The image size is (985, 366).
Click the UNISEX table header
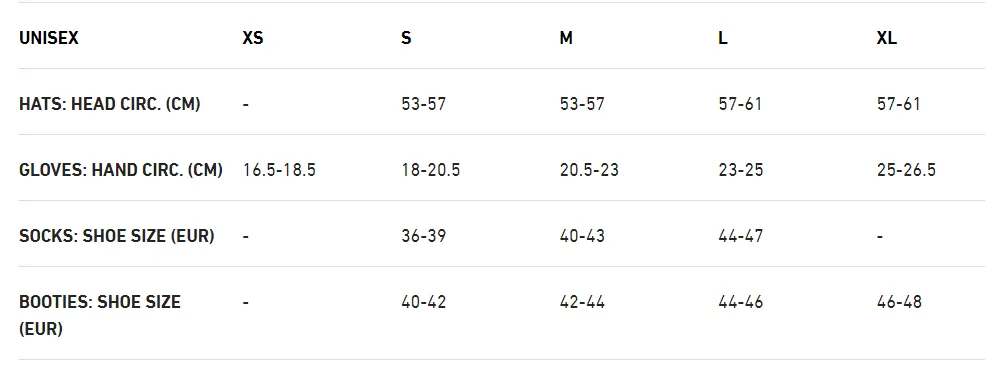tap(49, 38)
